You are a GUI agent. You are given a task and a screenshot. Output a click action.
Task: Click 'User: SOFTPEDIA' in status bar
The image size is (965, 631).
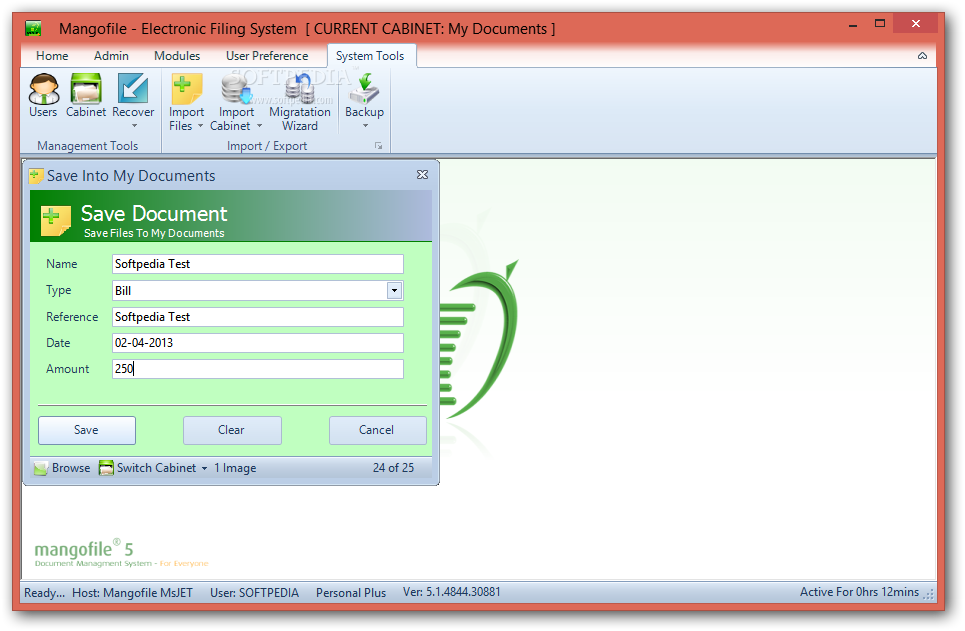pos(255,593)
